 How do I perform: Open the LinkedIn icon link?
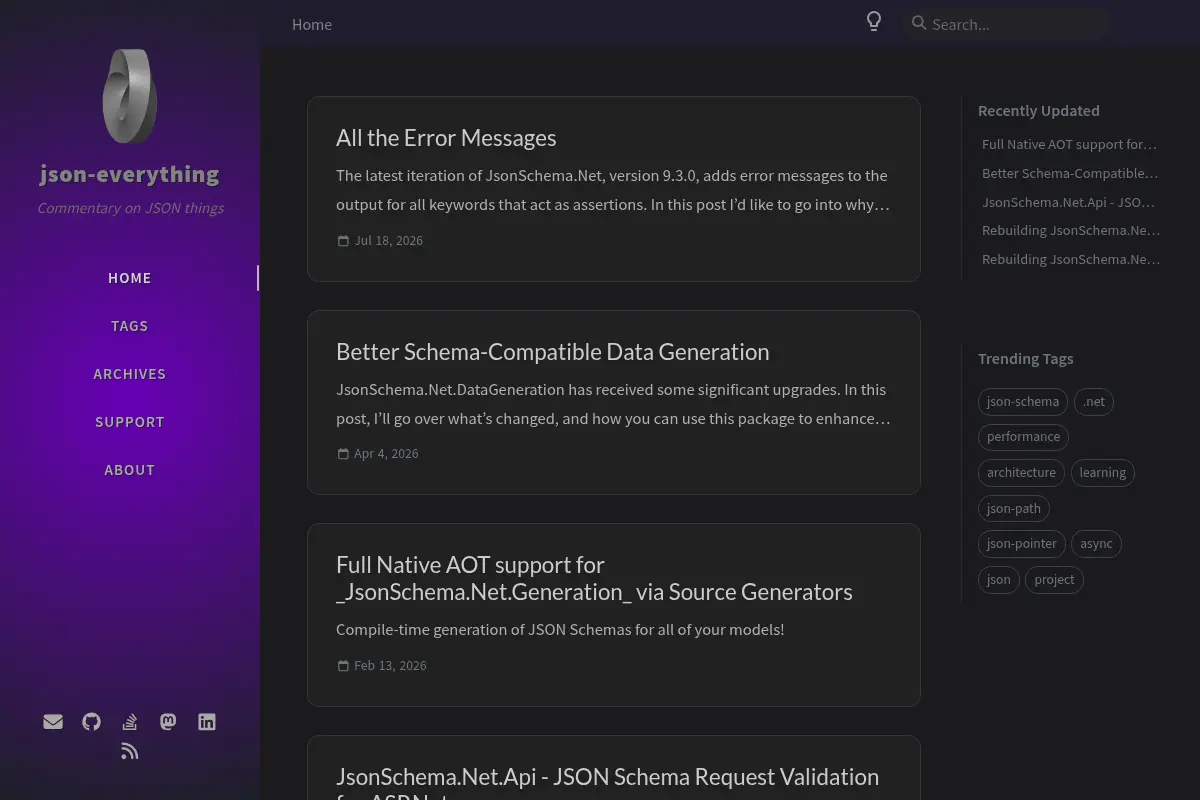point(207,722)
